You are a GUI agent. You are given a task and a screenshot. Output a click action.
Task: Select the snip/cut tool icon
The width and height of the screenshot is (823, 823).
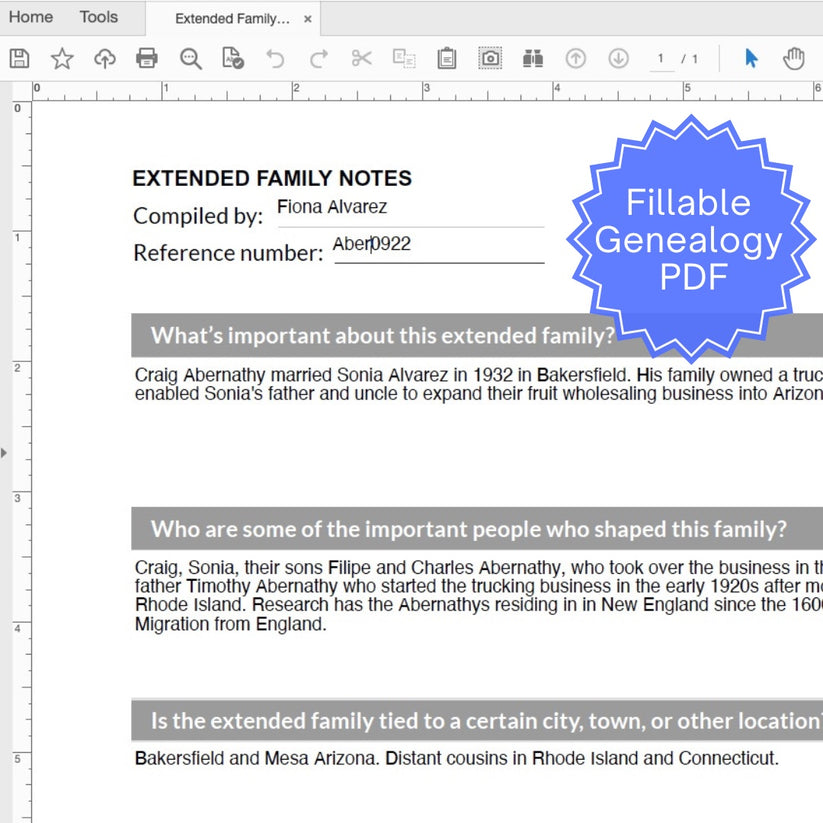(361, 57)
